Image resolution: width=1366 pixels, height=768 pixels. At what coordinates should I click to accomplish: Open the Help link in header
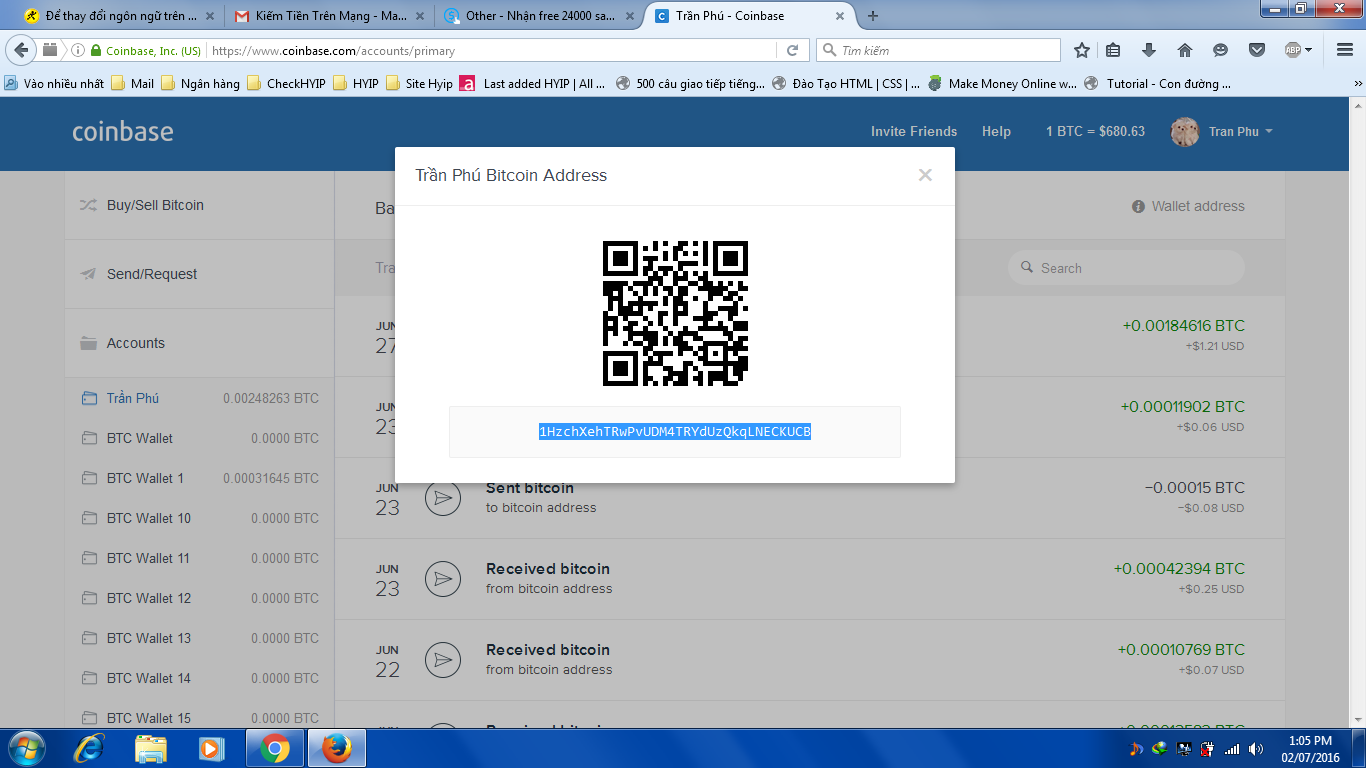pyautogui.click(x=996, y=131)
